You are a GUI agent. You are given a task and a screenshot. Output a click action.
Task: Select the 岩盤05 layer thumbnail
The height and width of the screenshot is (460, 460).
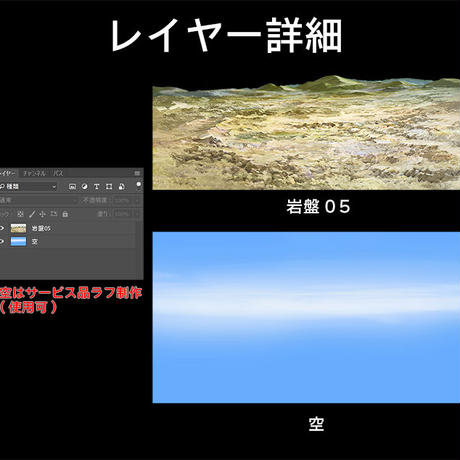[x=18, y=228]
